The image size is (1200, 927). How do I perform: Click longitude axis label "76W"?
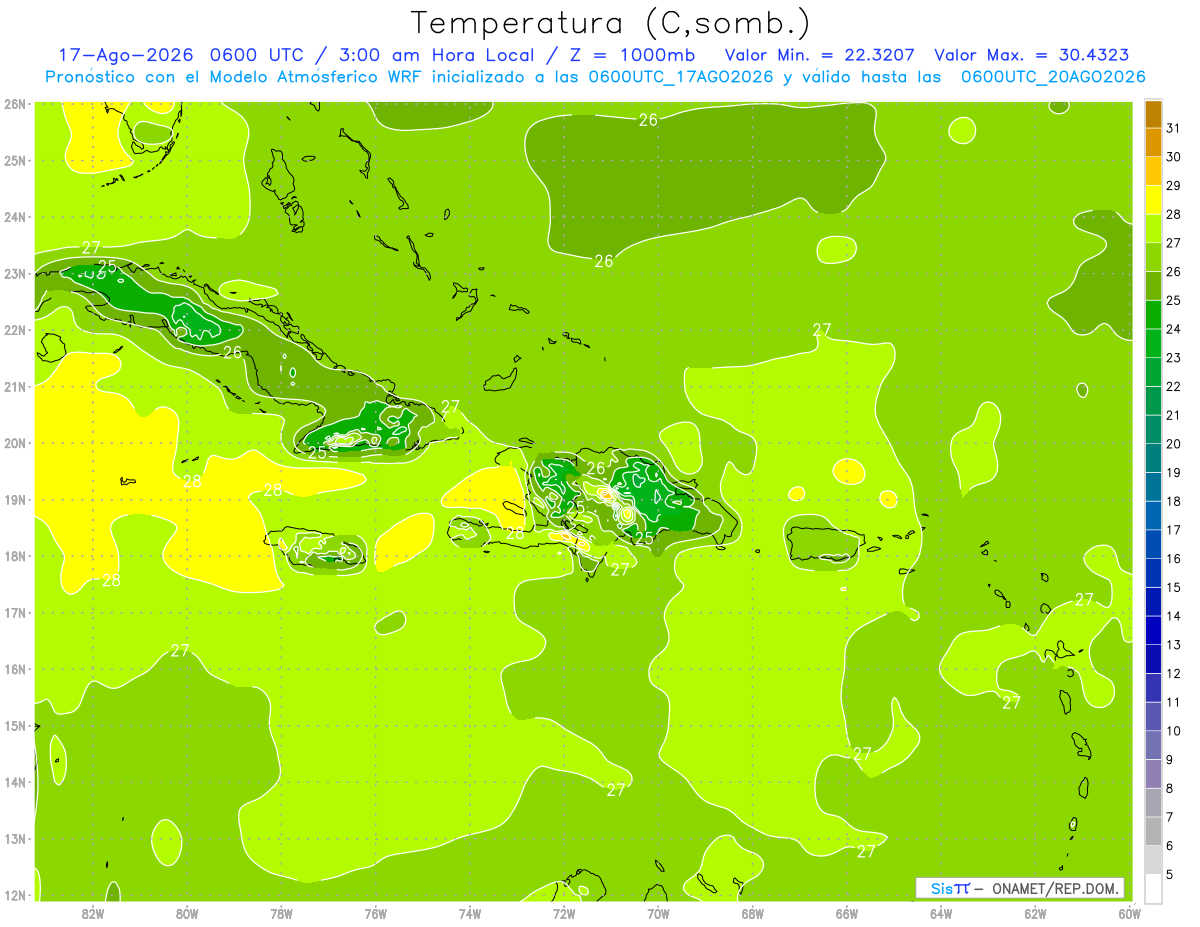pyautogui.click(x=376, y=913)
